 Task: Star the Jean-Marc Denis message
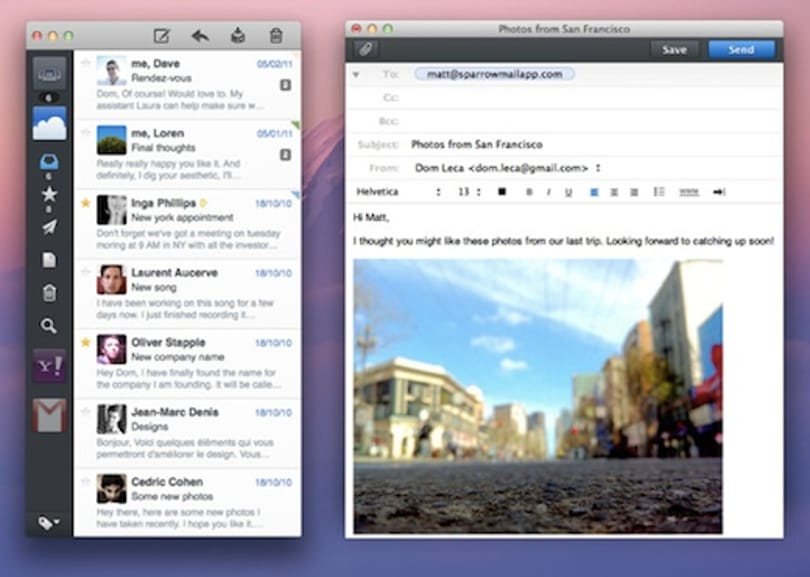pyautogui.click(x=86, y=412)
